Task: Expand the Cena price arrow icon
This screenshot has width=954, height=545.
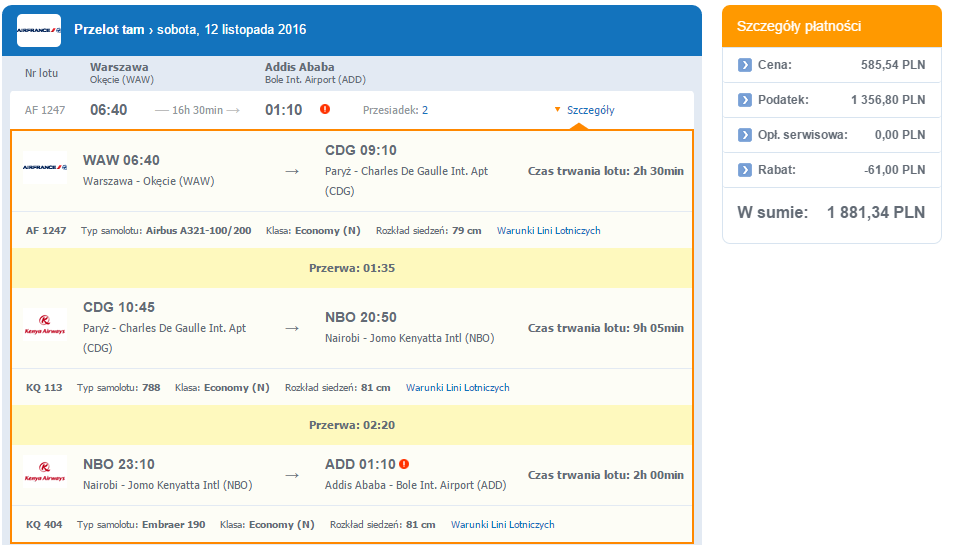Action: point(745,65)
